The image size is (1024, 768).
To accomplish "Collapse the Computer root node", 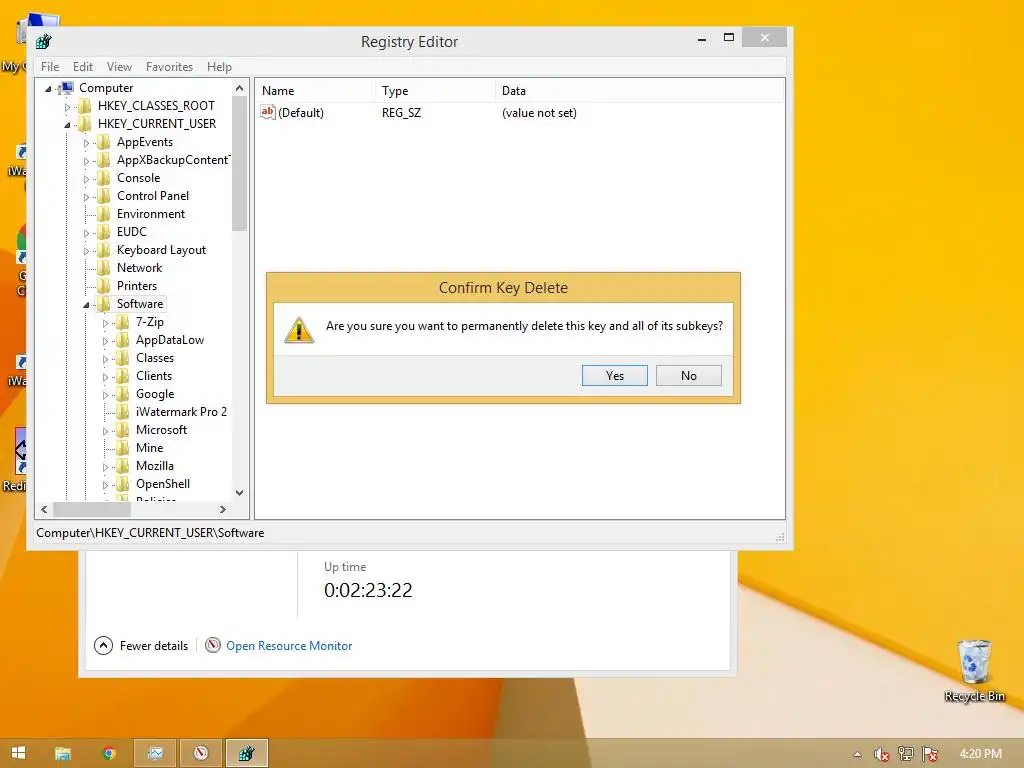I will [x=48, y=89].
